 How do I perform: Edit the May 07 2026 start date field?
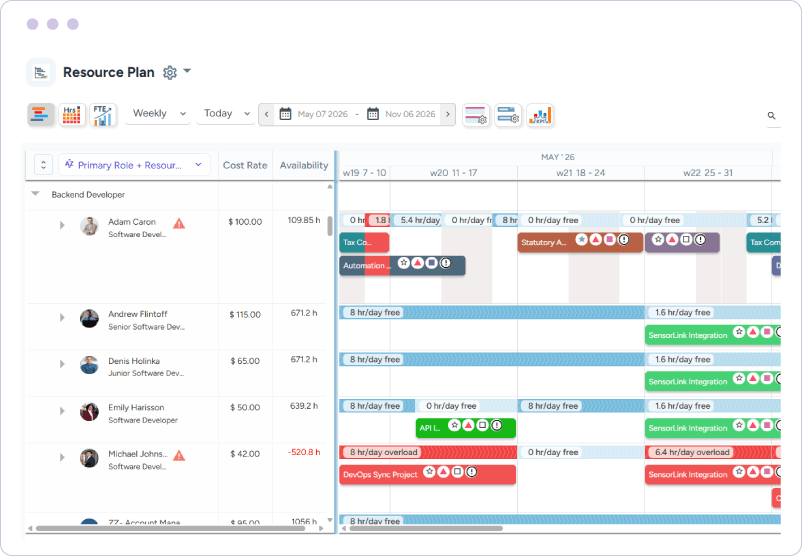tap(323, 114)
